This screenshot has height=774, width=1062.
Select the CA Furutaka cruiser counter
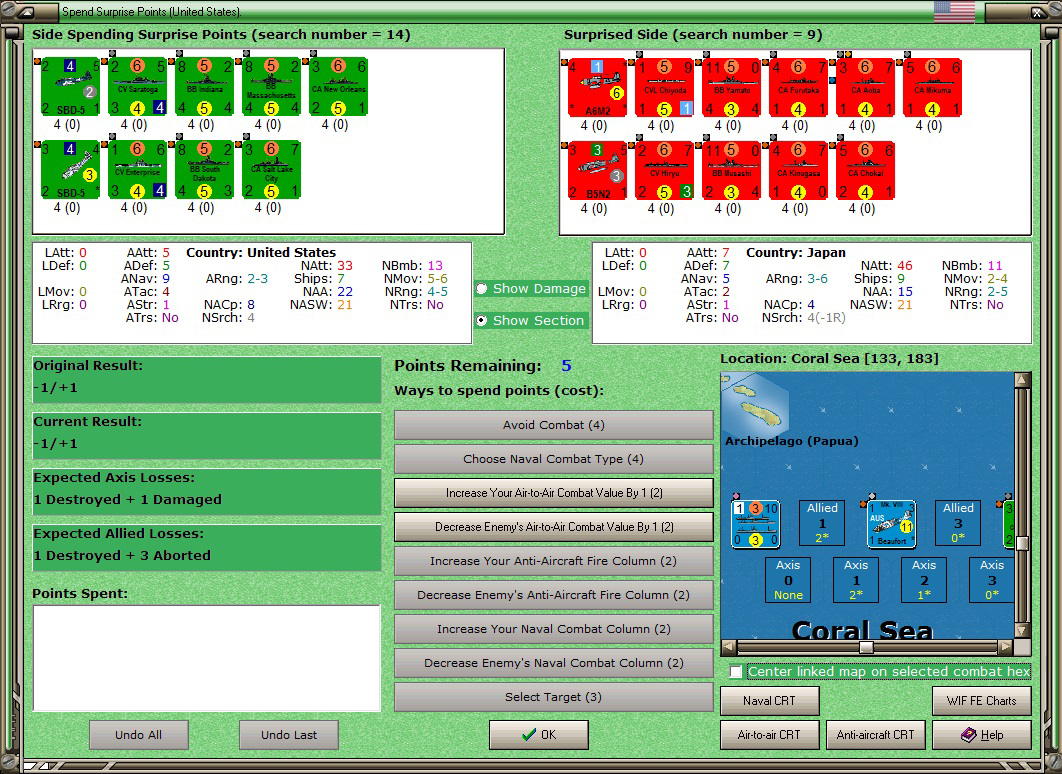pos(799,87)
